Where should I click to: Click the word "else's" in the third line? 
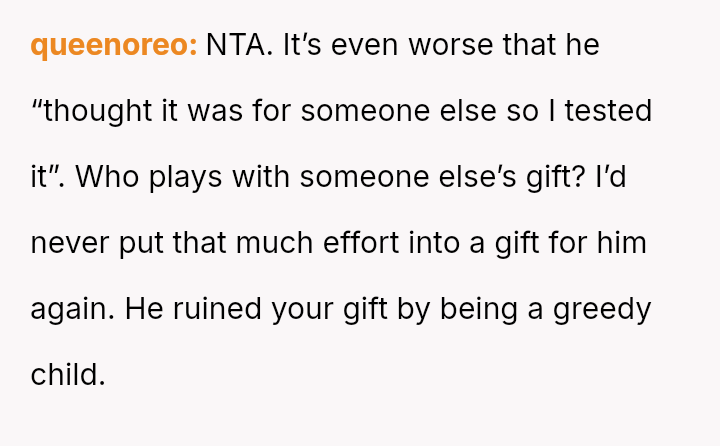point(478,177)
